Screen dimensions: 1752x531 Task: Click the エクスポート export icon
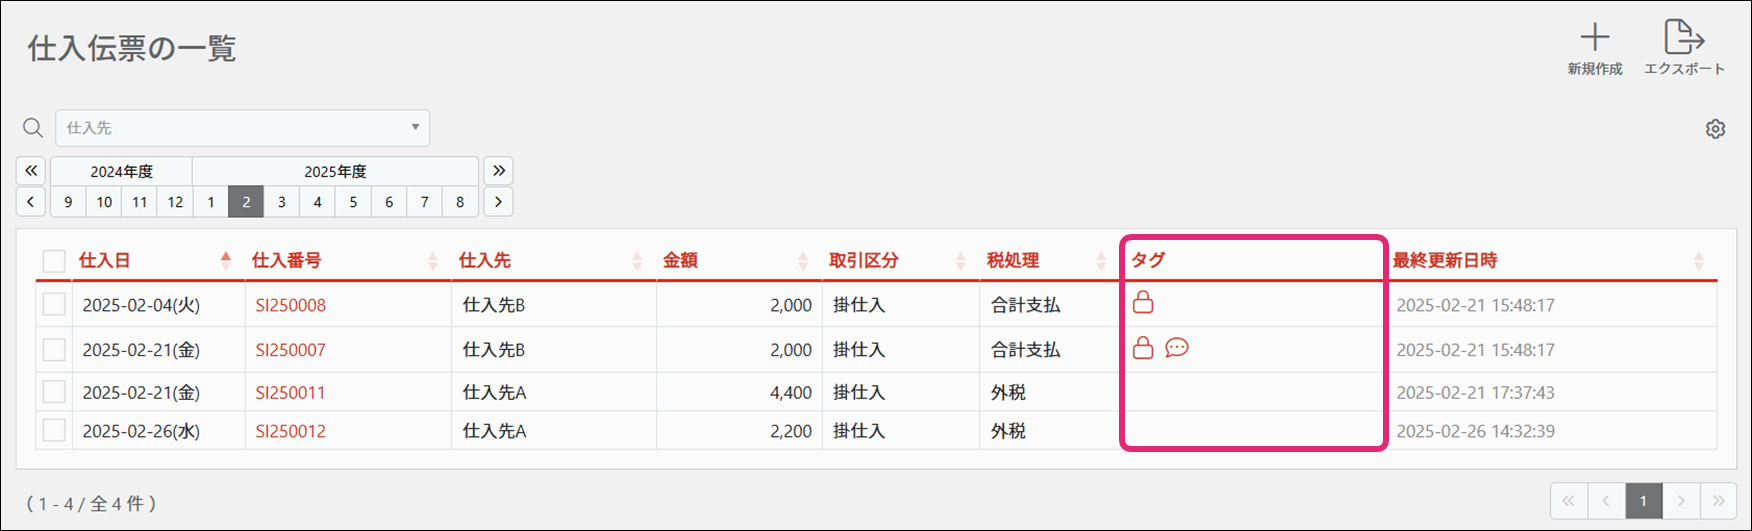[1684, 38]
